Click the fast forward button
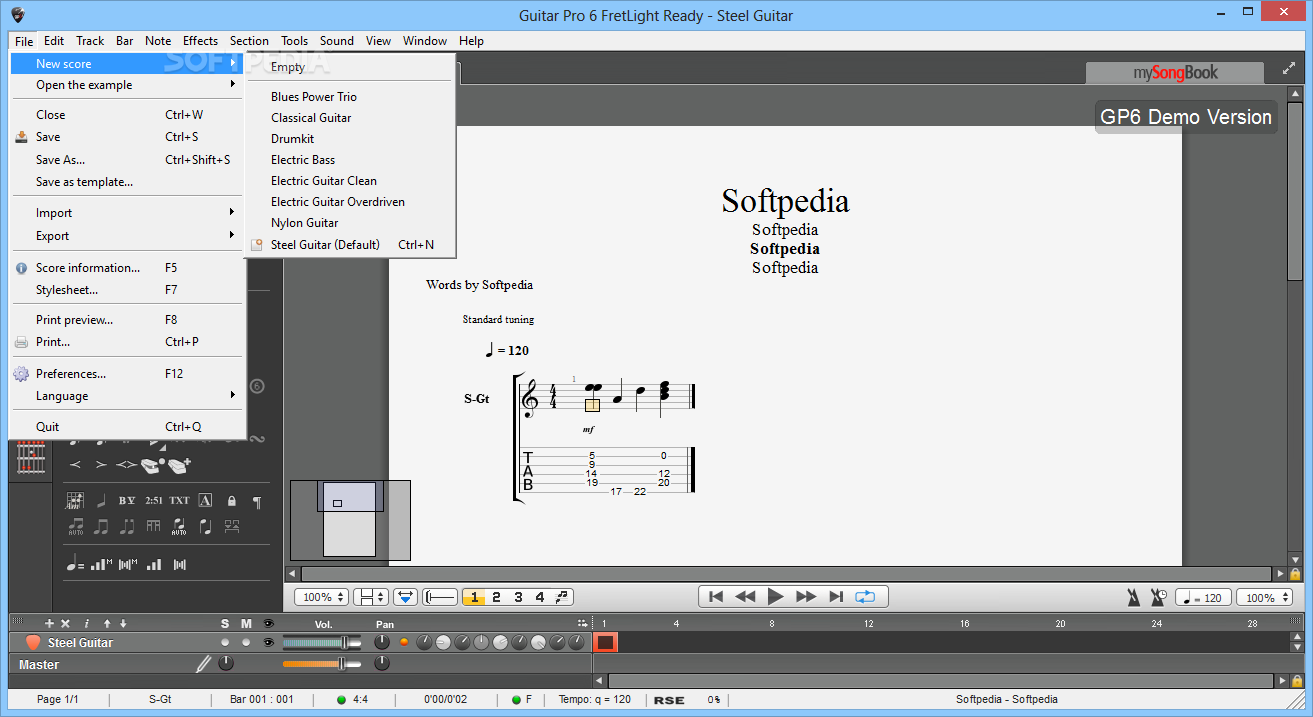The height and width of the screenshot is (717, 1313). pos(806,597)
